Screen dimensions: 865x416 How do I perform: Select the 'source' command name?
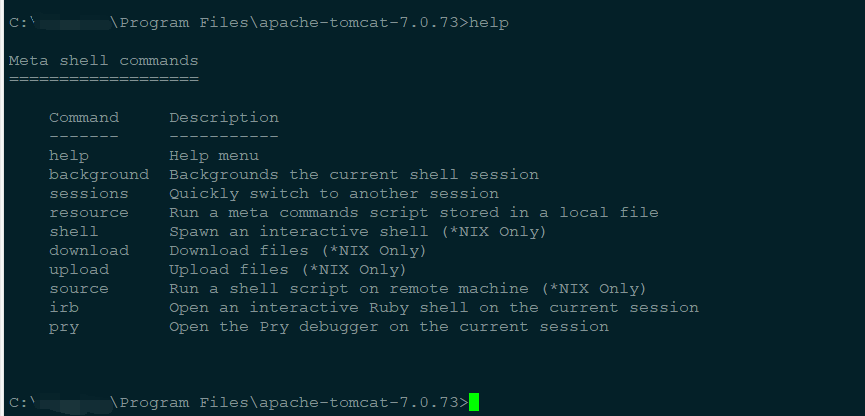coord(79,289)
